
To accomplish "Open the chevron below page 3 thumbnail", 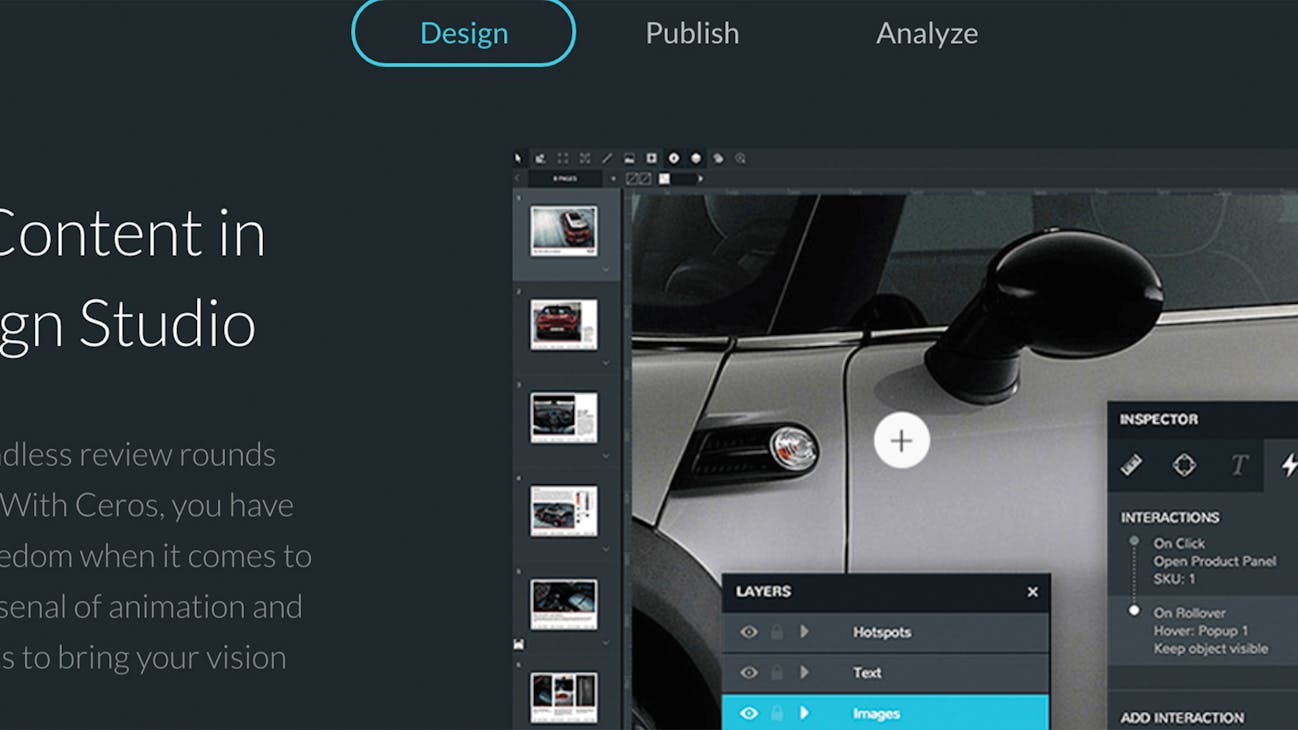I will tap(605, 456).
